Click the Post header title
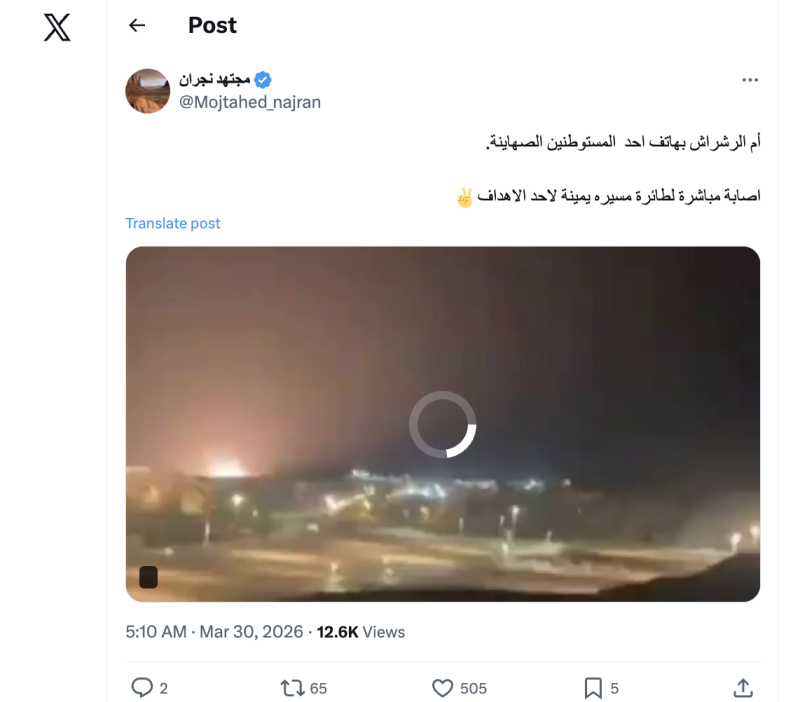This screenshot has width=800, height=702. pyautogui.click(x=212, y=26)
